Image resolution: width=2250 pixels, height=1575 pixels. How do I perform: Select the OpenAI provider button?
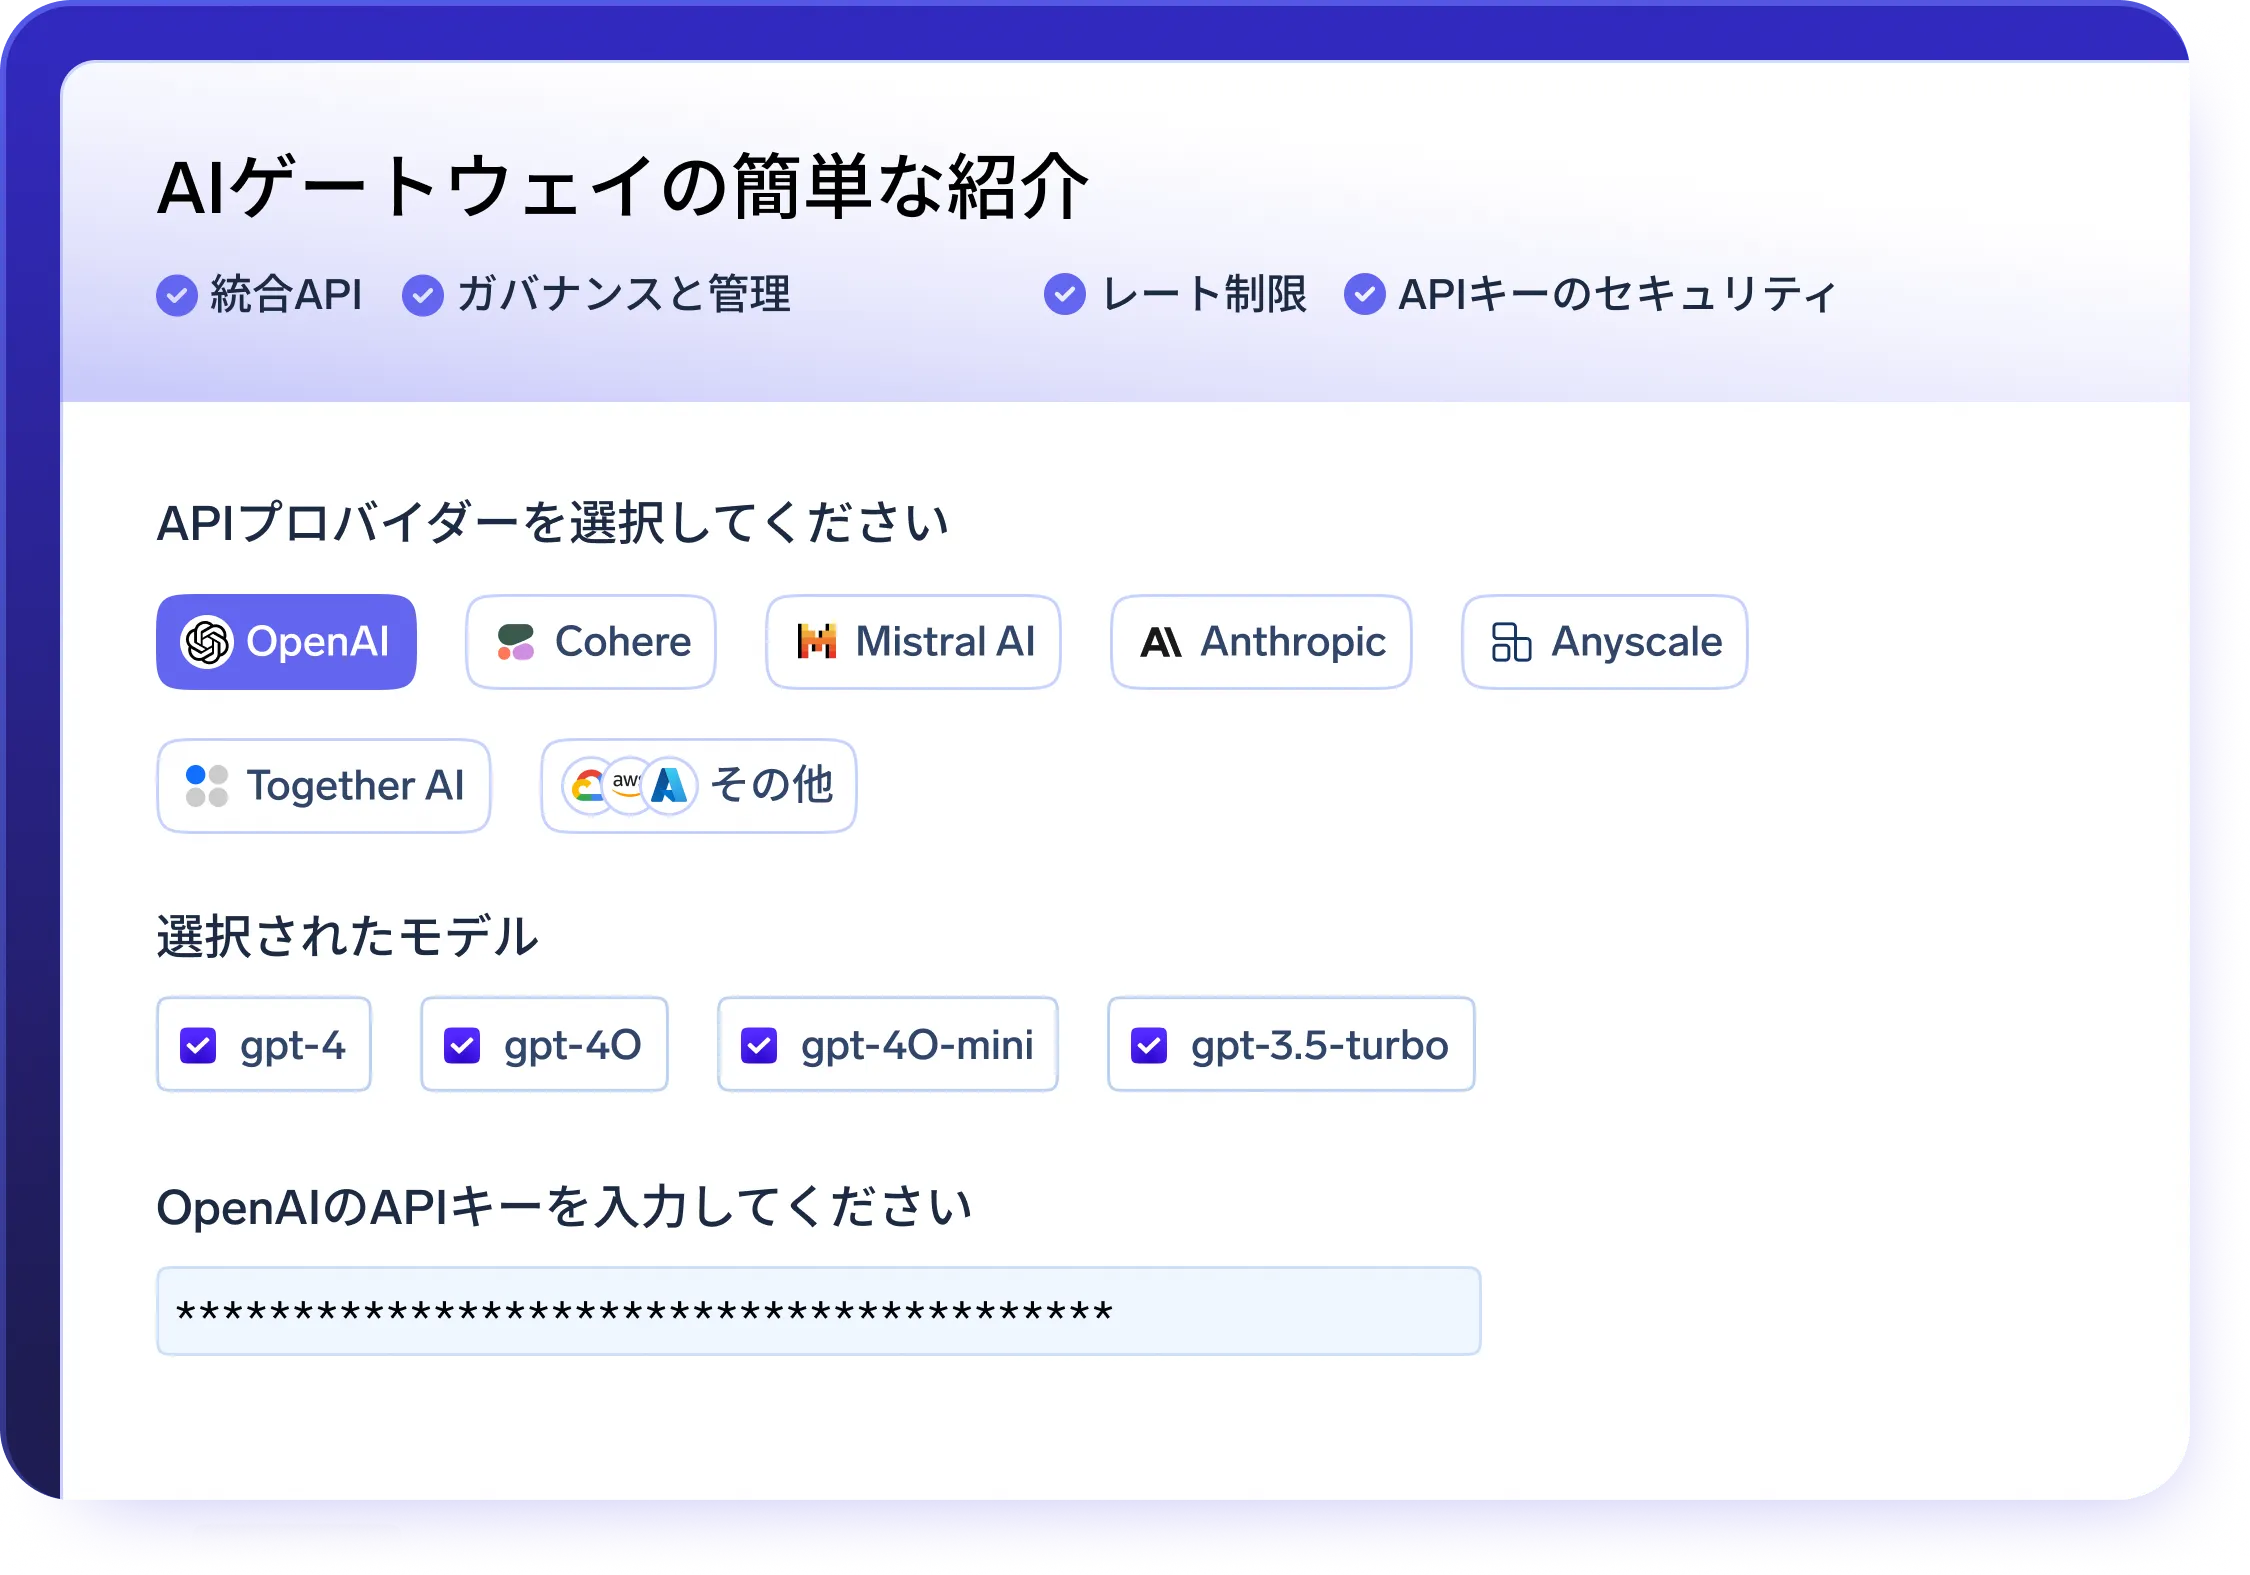(x=286, y=642)
